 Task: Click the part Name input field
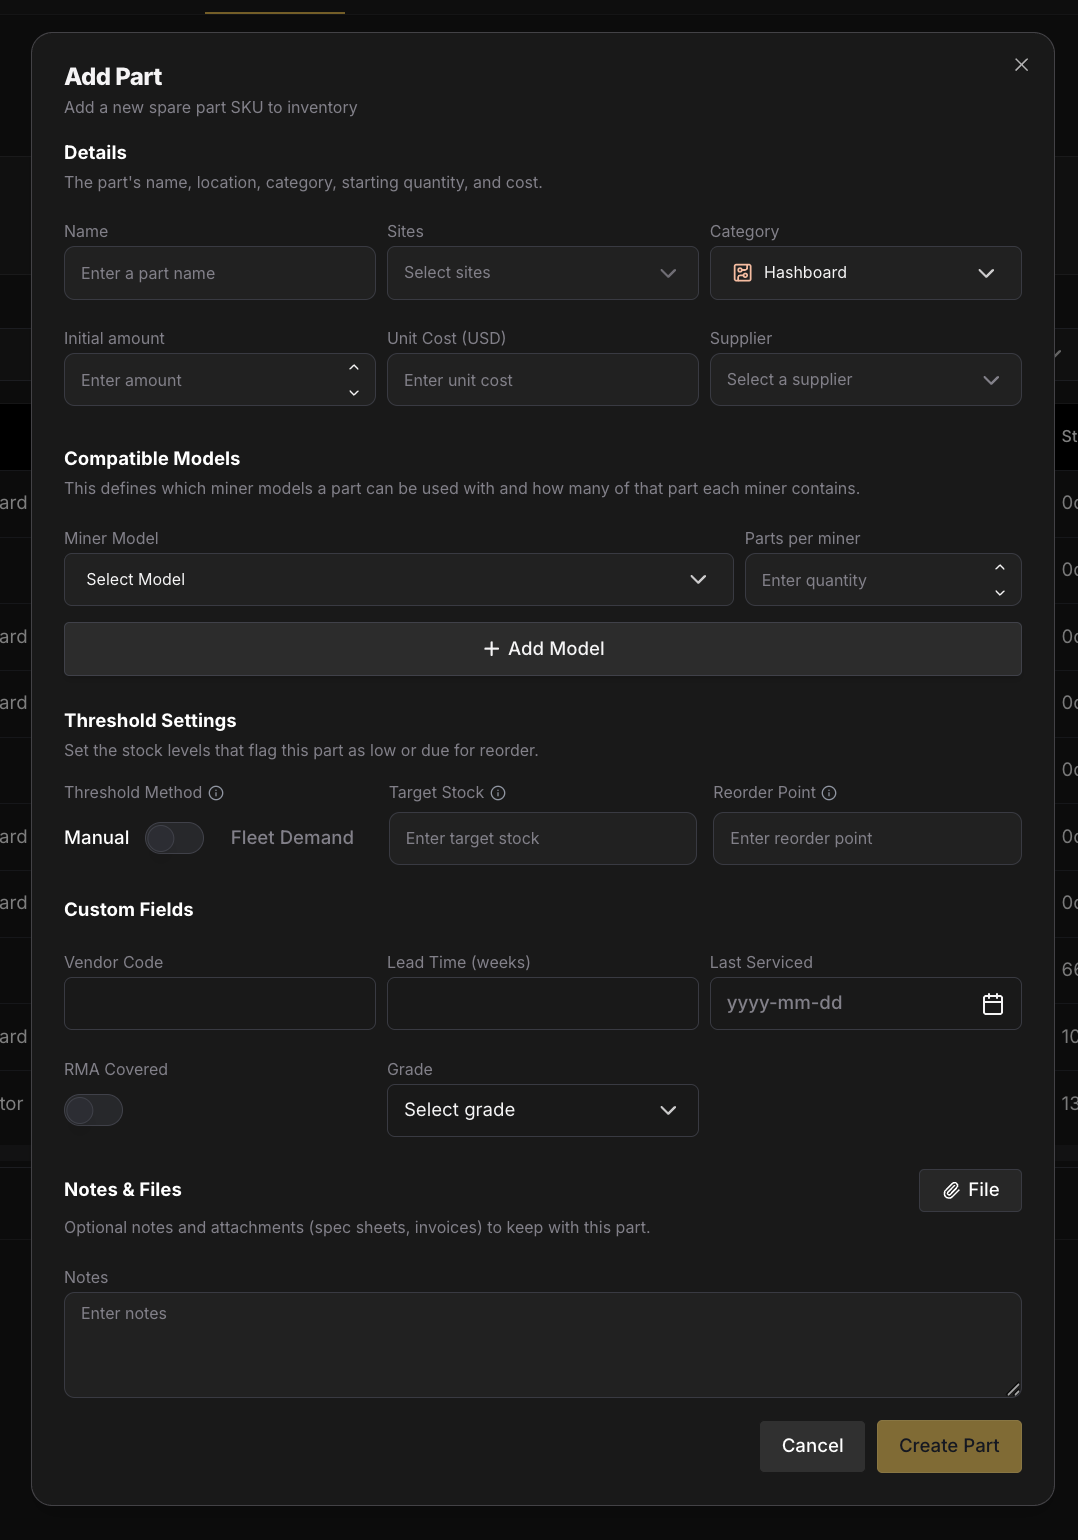(220, 273)
